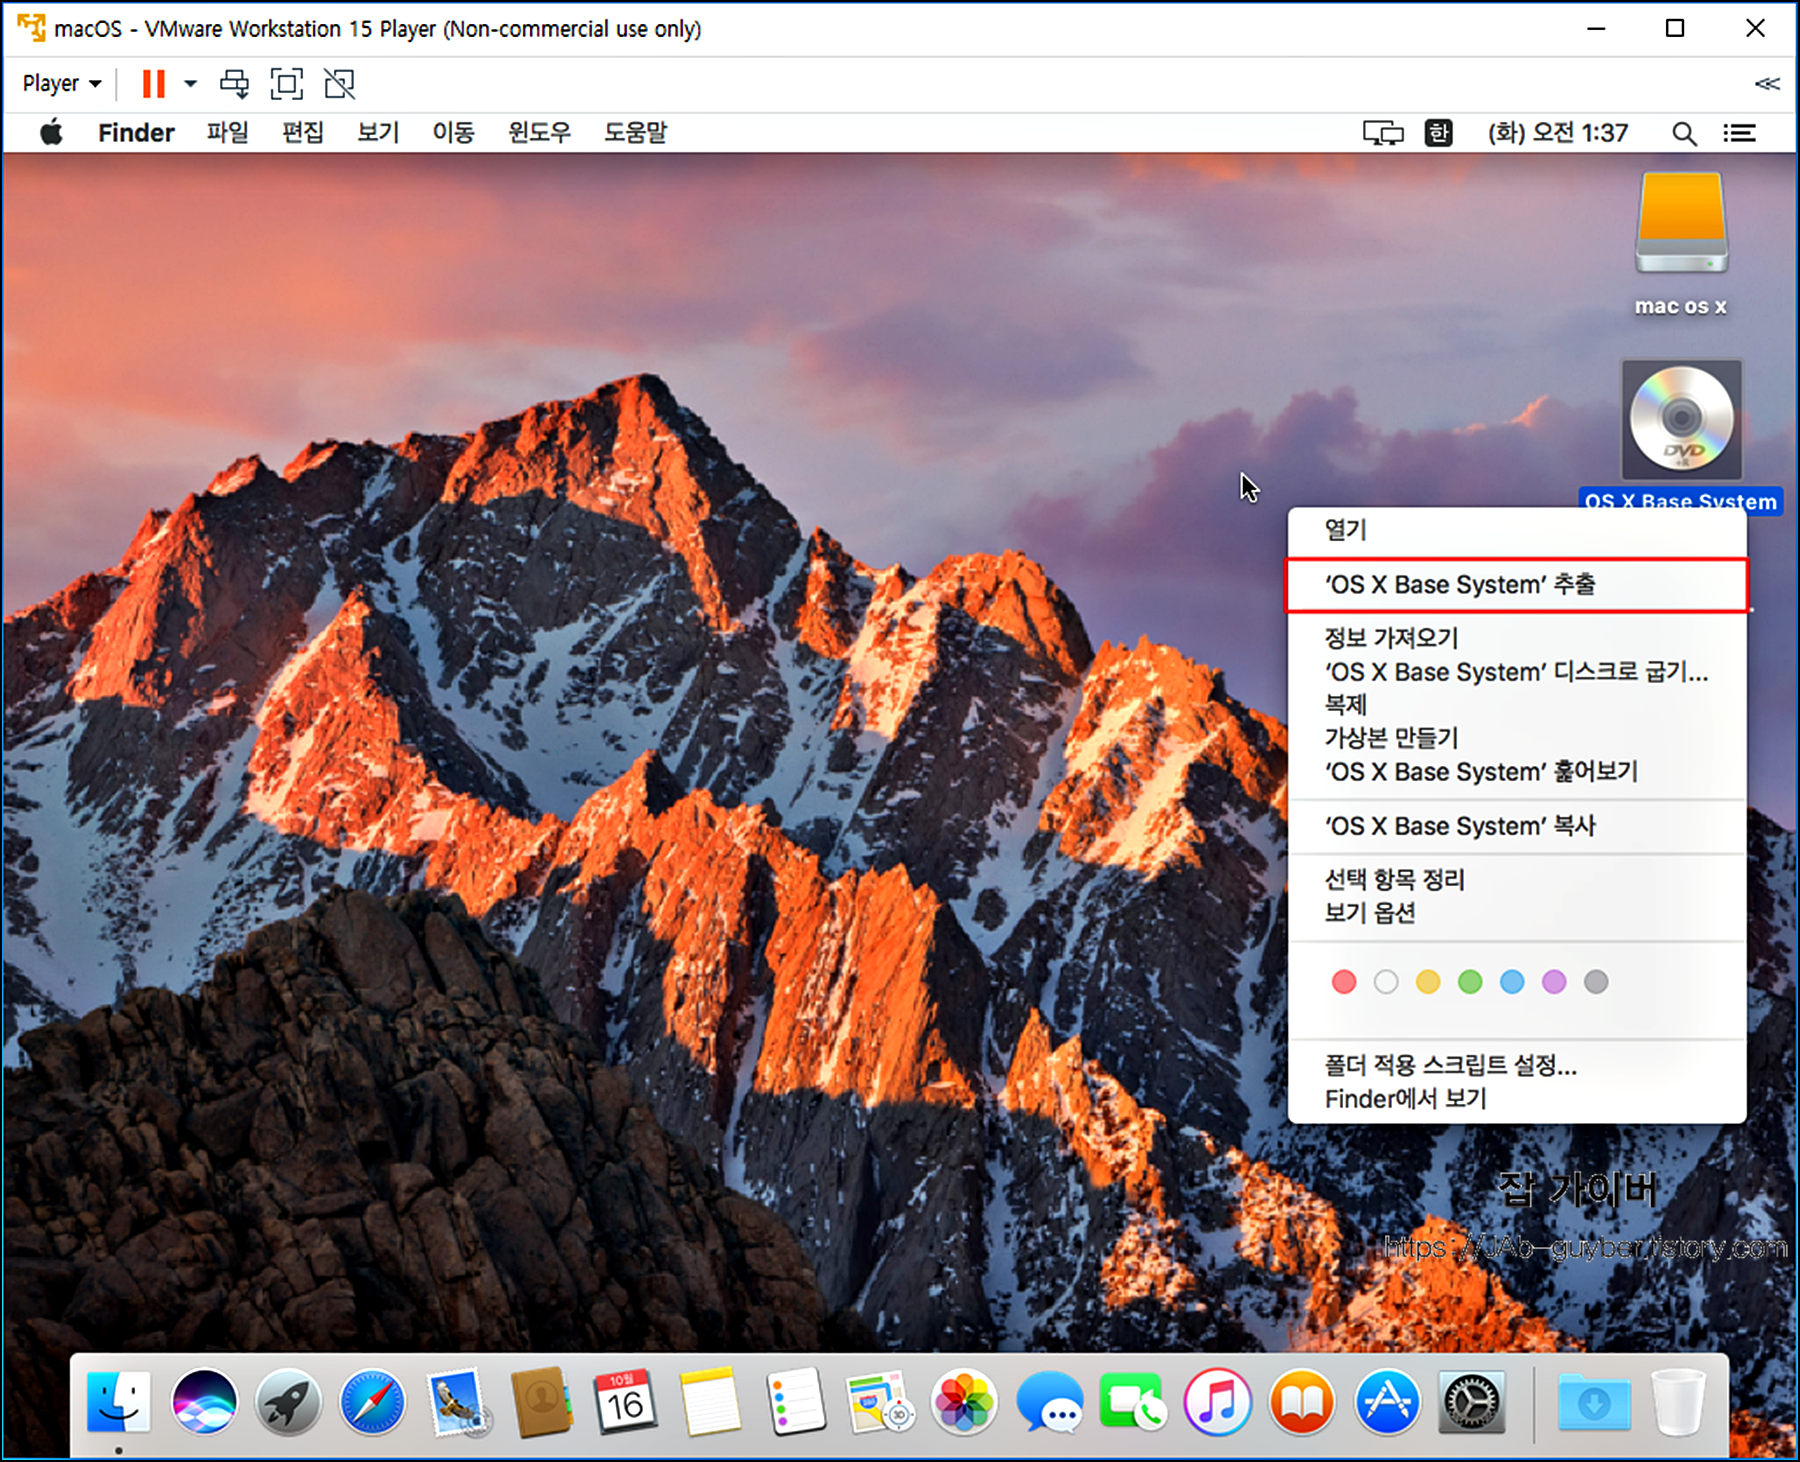Open Launchpad rocket icon
The height and width of the screenshot is (1462, 1800).
point(288,1402)
